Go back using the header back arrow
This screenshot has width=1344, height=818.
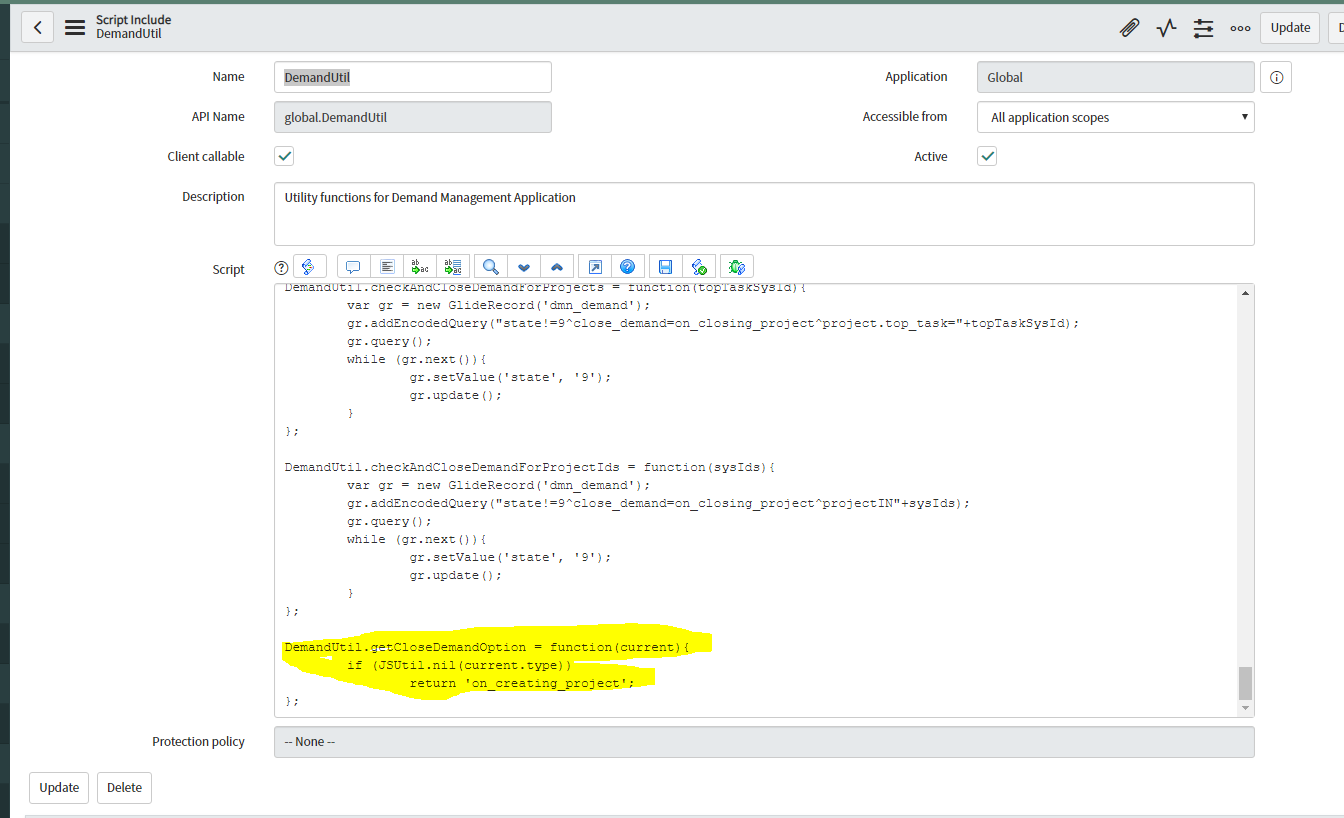pyautogui.click(x=38, y=27)
